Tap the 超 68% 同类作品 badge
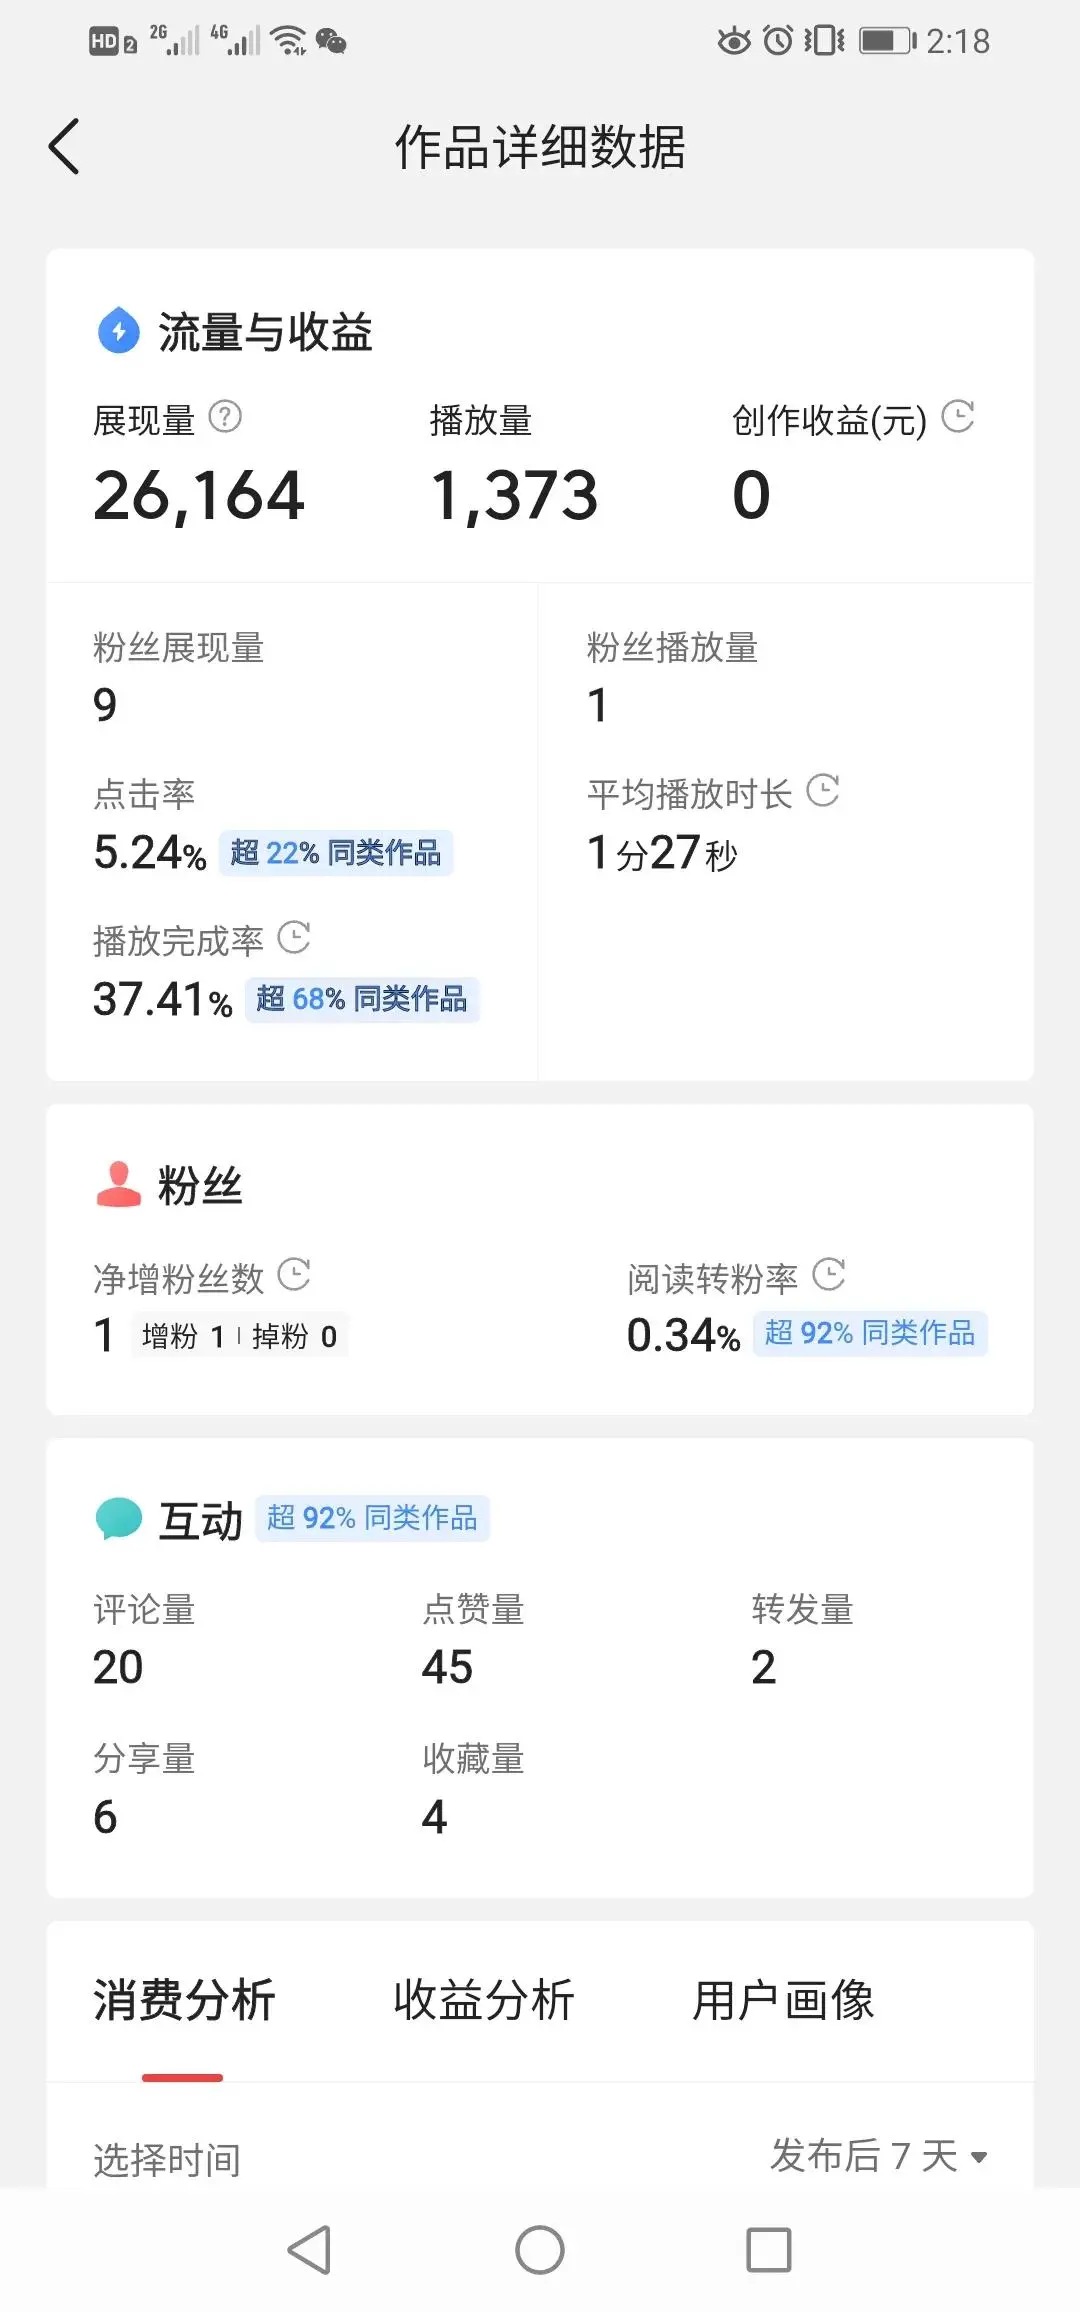 click(x=362, y=999)
